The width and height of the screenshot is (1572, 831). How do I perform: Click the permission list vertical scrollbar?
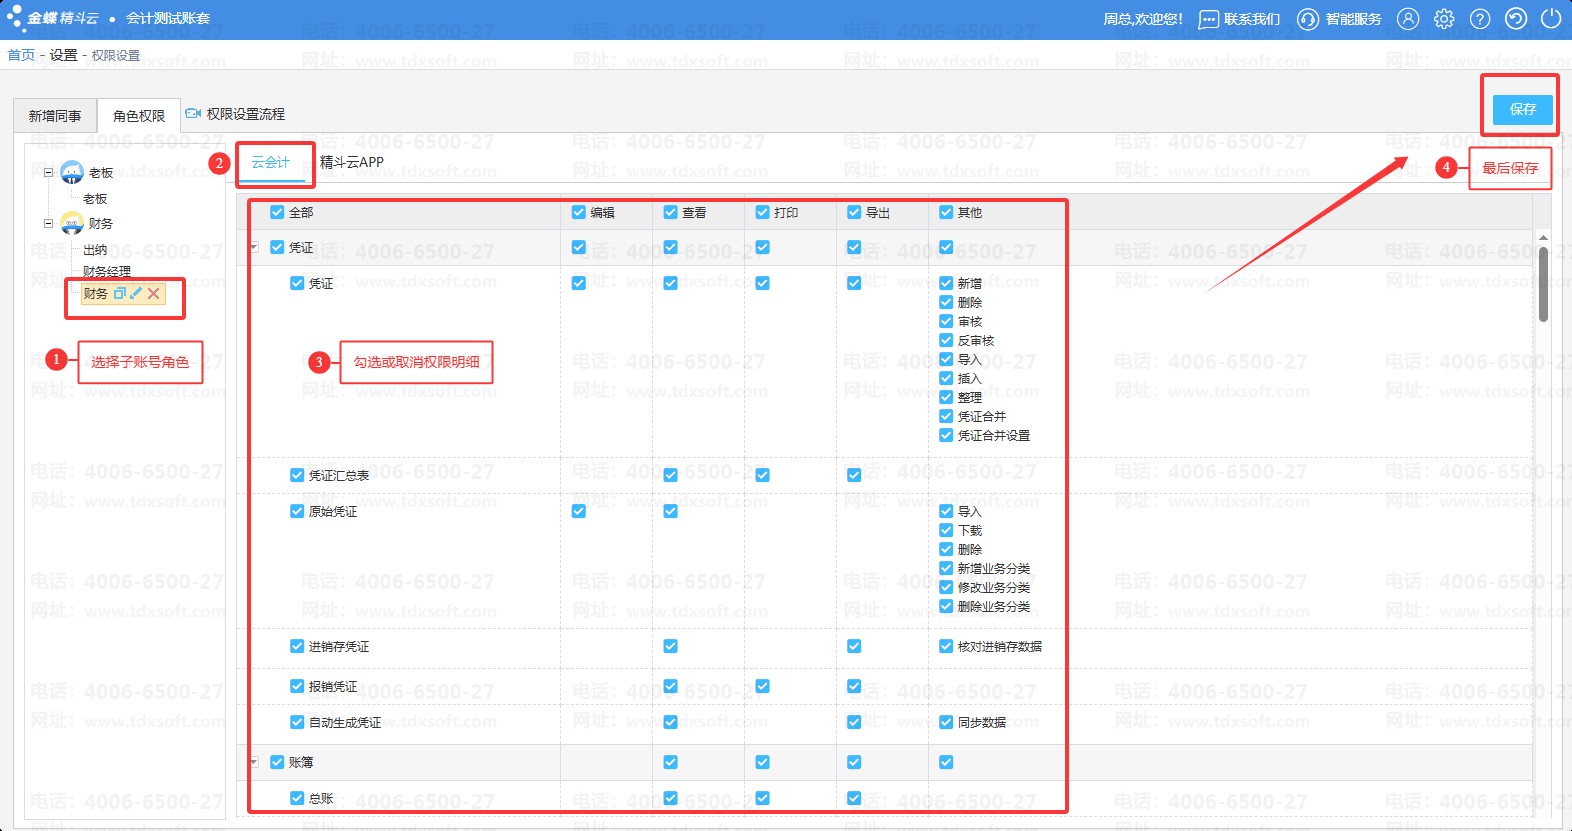[x=1543, y=285]
